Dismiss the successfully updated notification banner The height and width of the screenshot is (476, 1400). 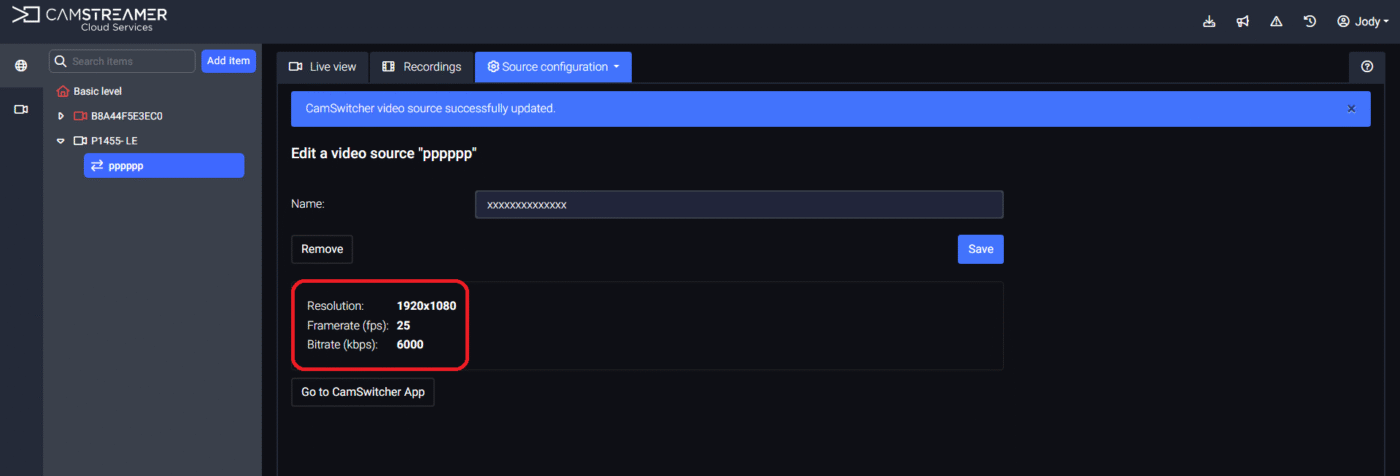[1352, 108]
